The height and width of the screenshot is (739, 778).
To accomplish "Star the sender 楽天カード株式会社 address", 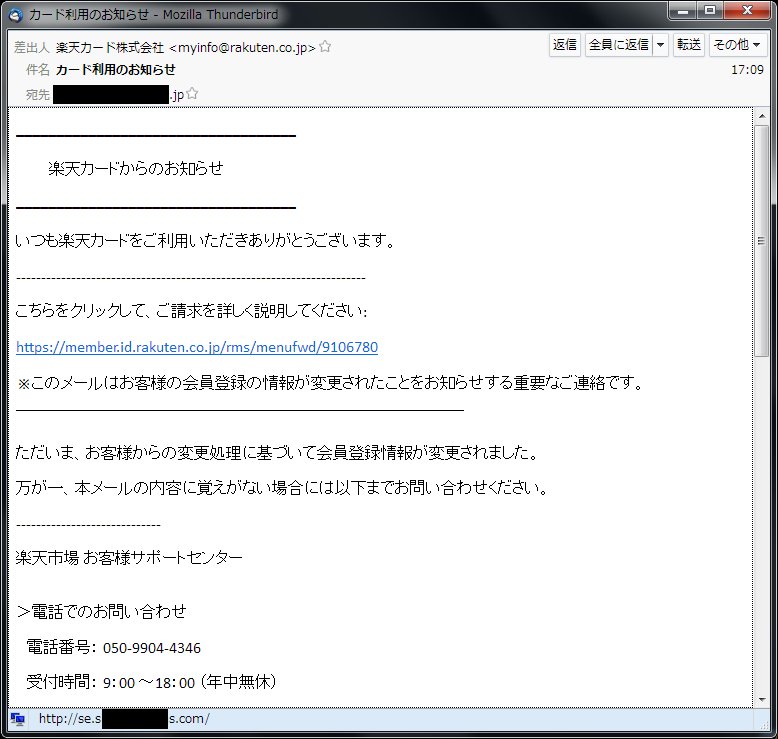I will (x=325, y=47).
